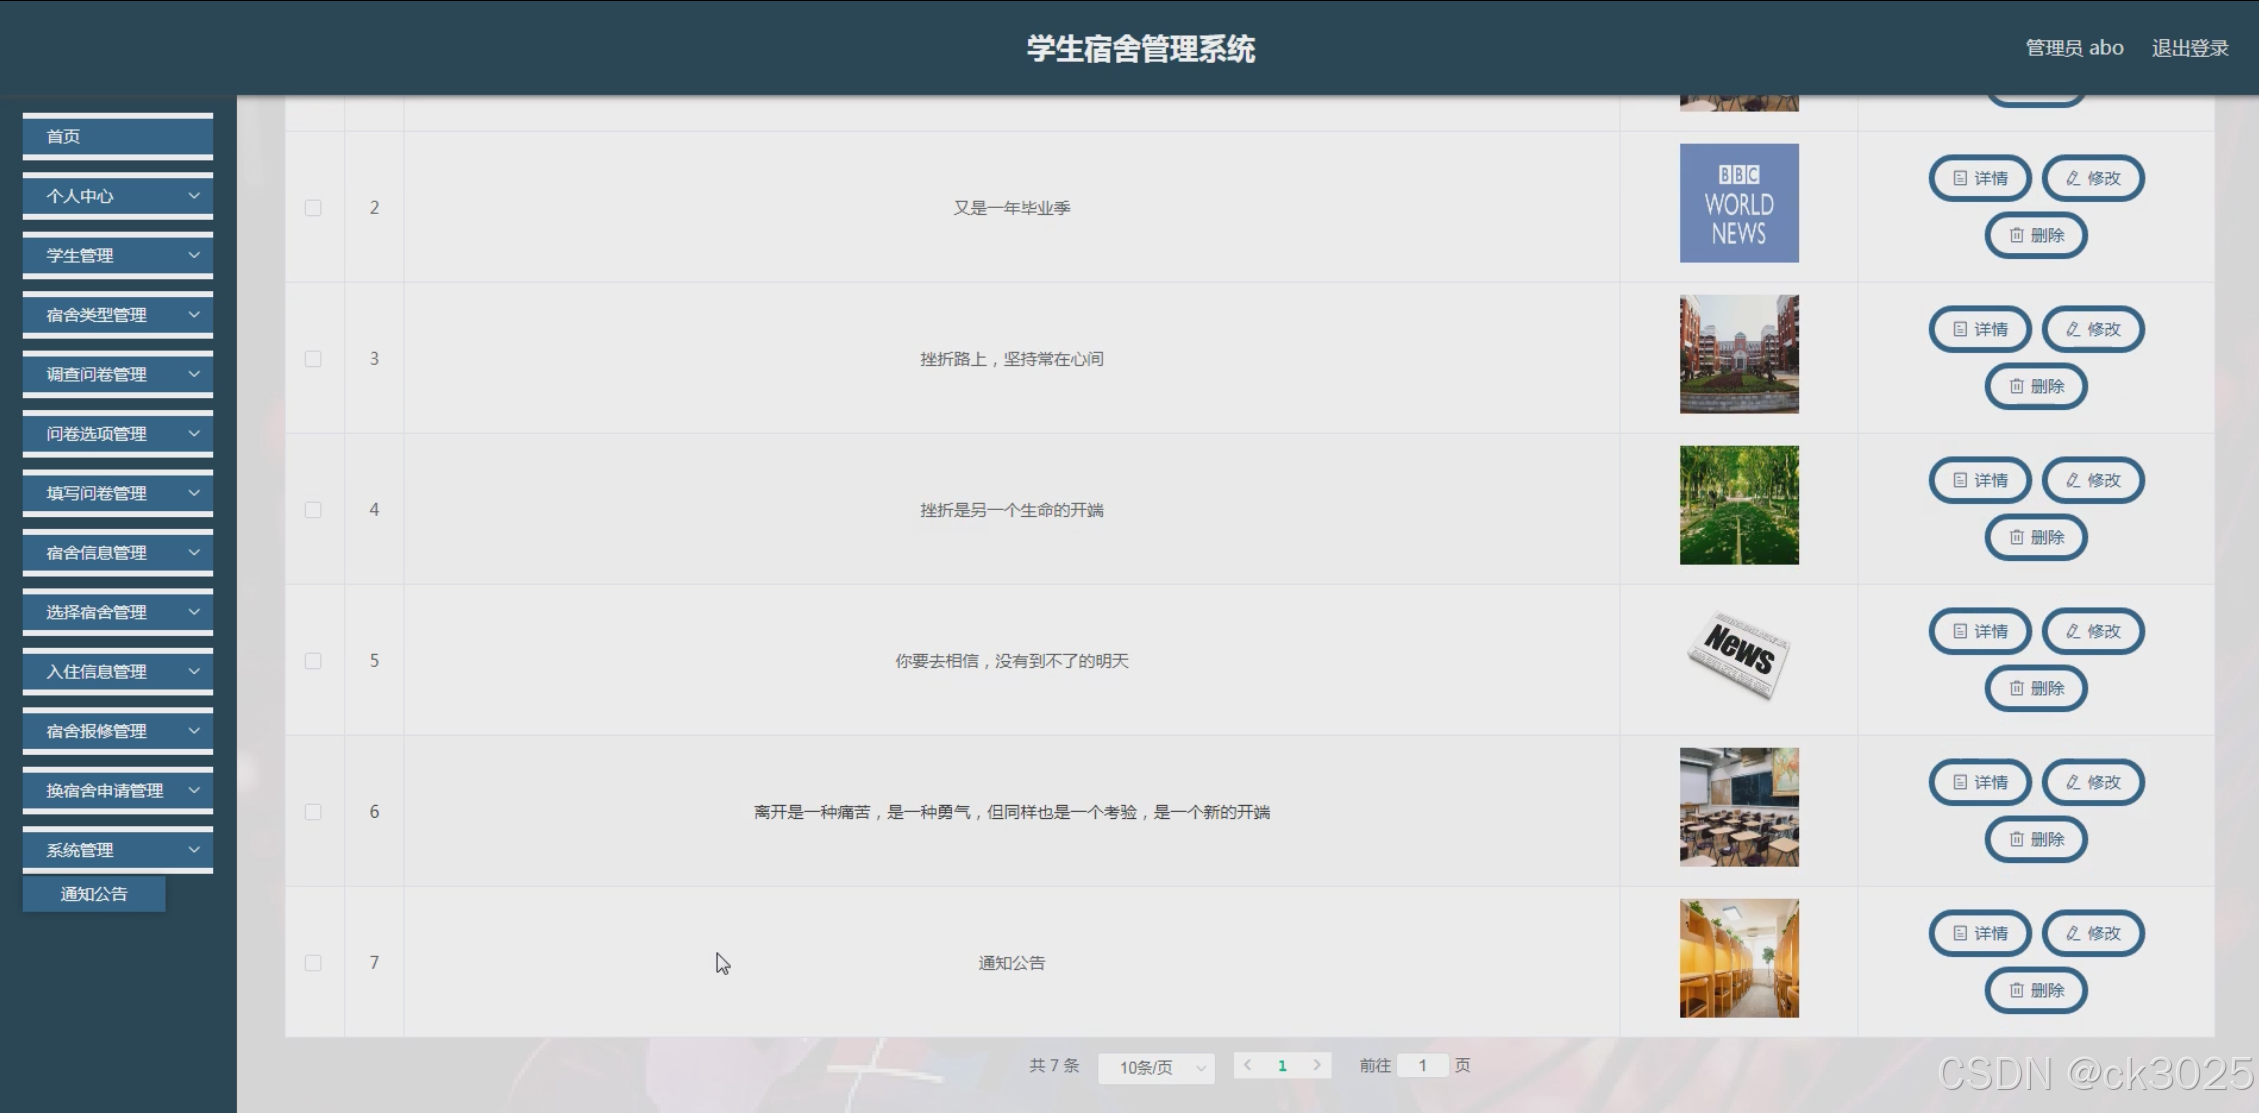Click the 退出登录 link
Image resolution: width=2259 pixels, height=1113 pixels.
tap(2189, 48)
